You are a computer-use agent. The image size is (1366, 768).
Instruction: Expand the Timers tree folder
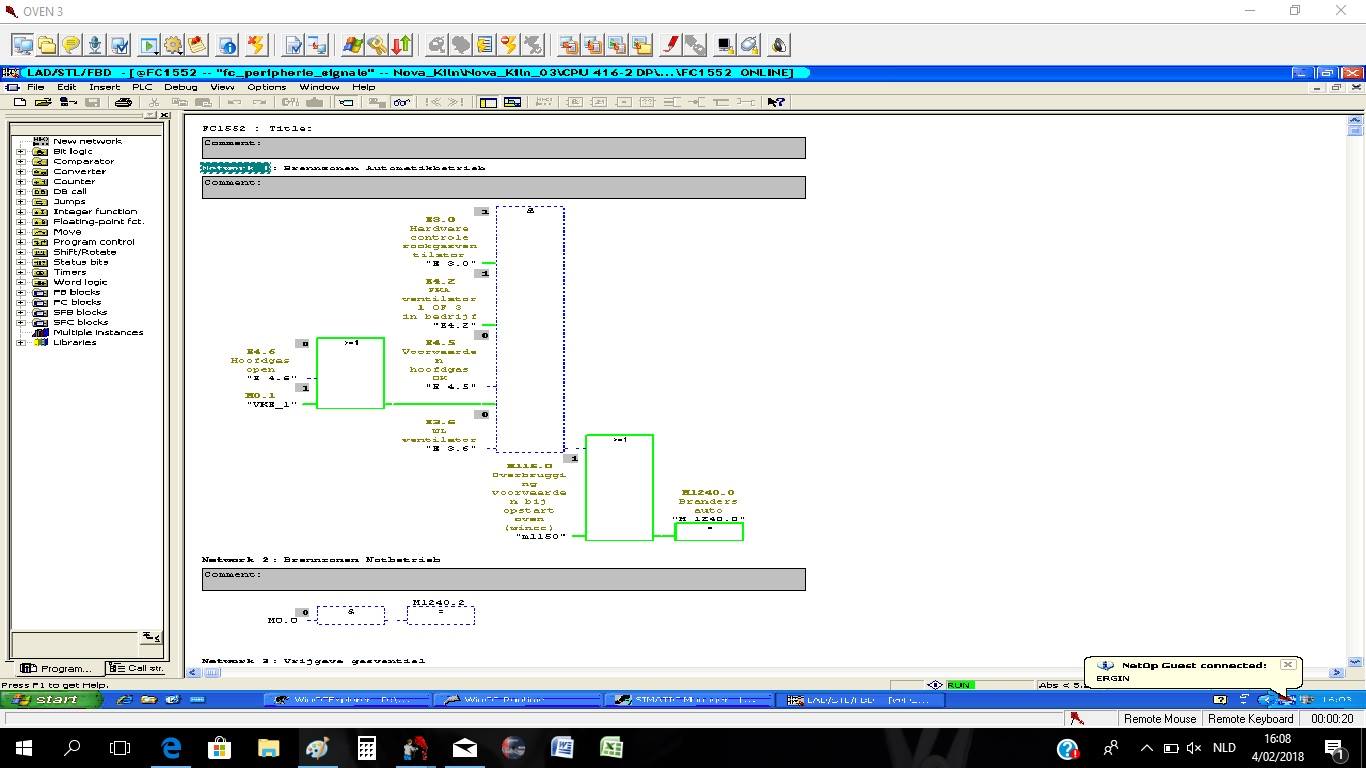[x=21, y=272]
